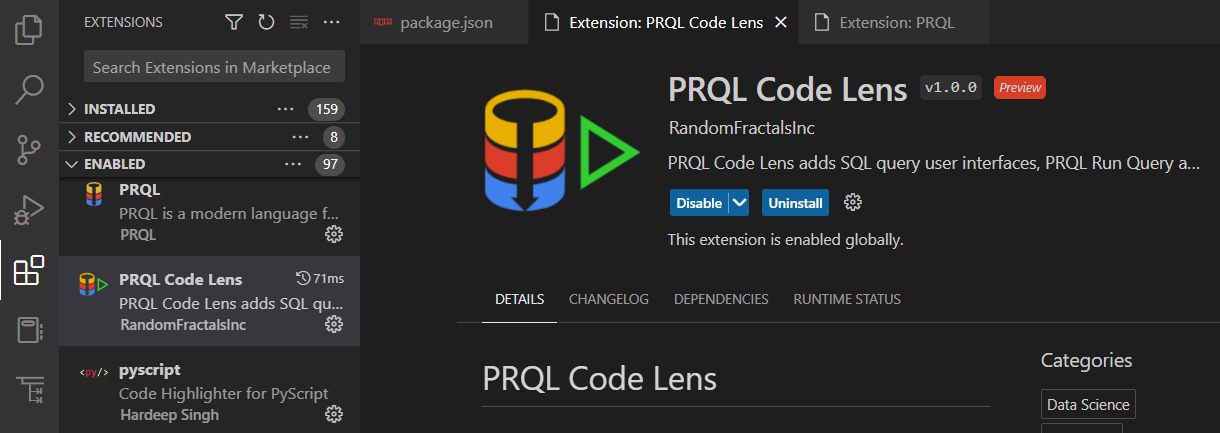The image size is (1220, 433).
Task: Refresh the extensions list
Action: pyautogui.click(x=266, y=22)
